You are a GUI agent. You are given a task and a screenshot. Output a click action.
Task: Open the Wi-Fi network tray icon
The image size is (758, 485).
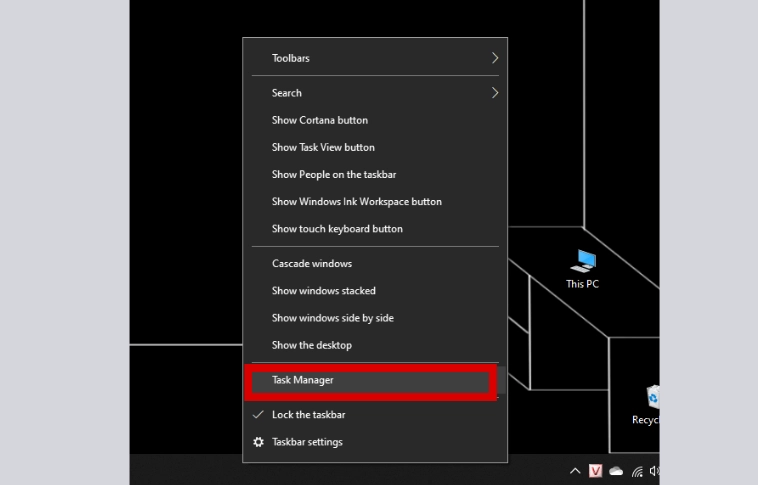[637, 471]
